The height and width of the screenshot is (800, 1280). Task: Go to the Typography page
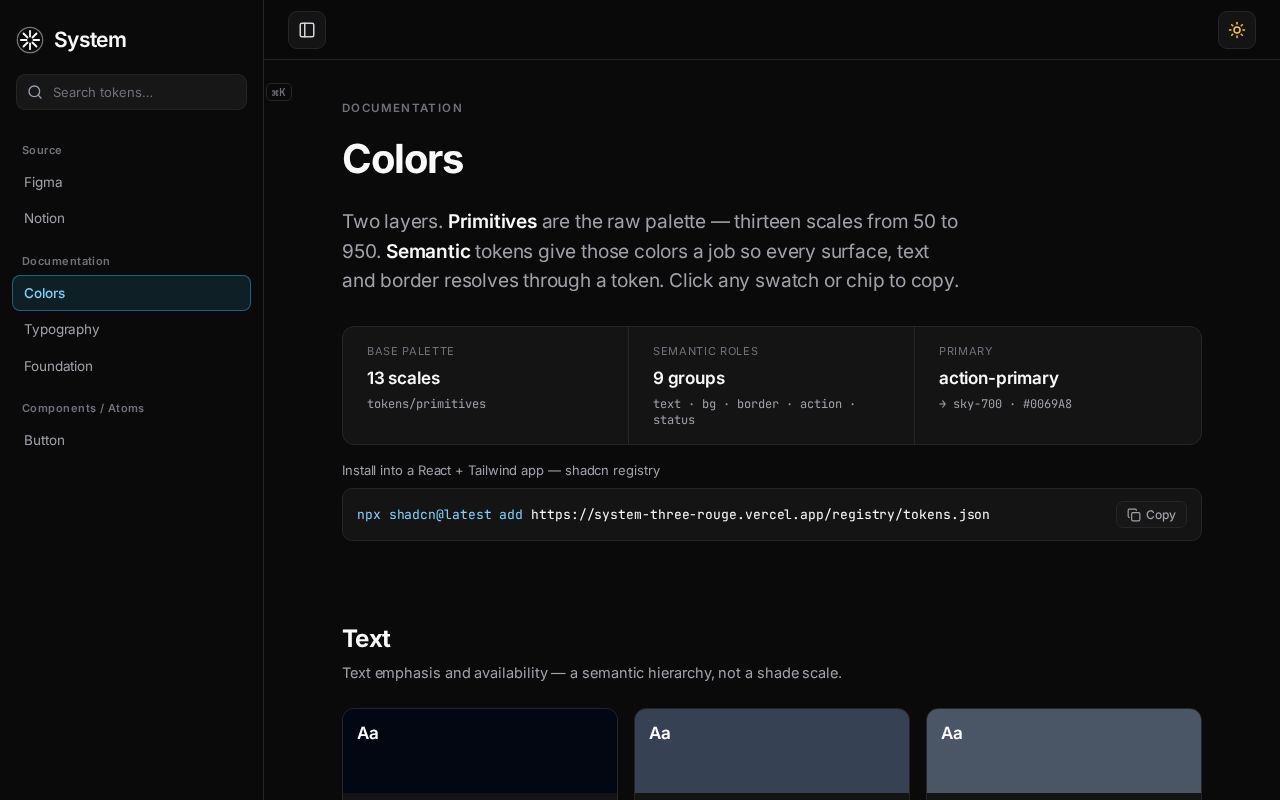[131, 329]
